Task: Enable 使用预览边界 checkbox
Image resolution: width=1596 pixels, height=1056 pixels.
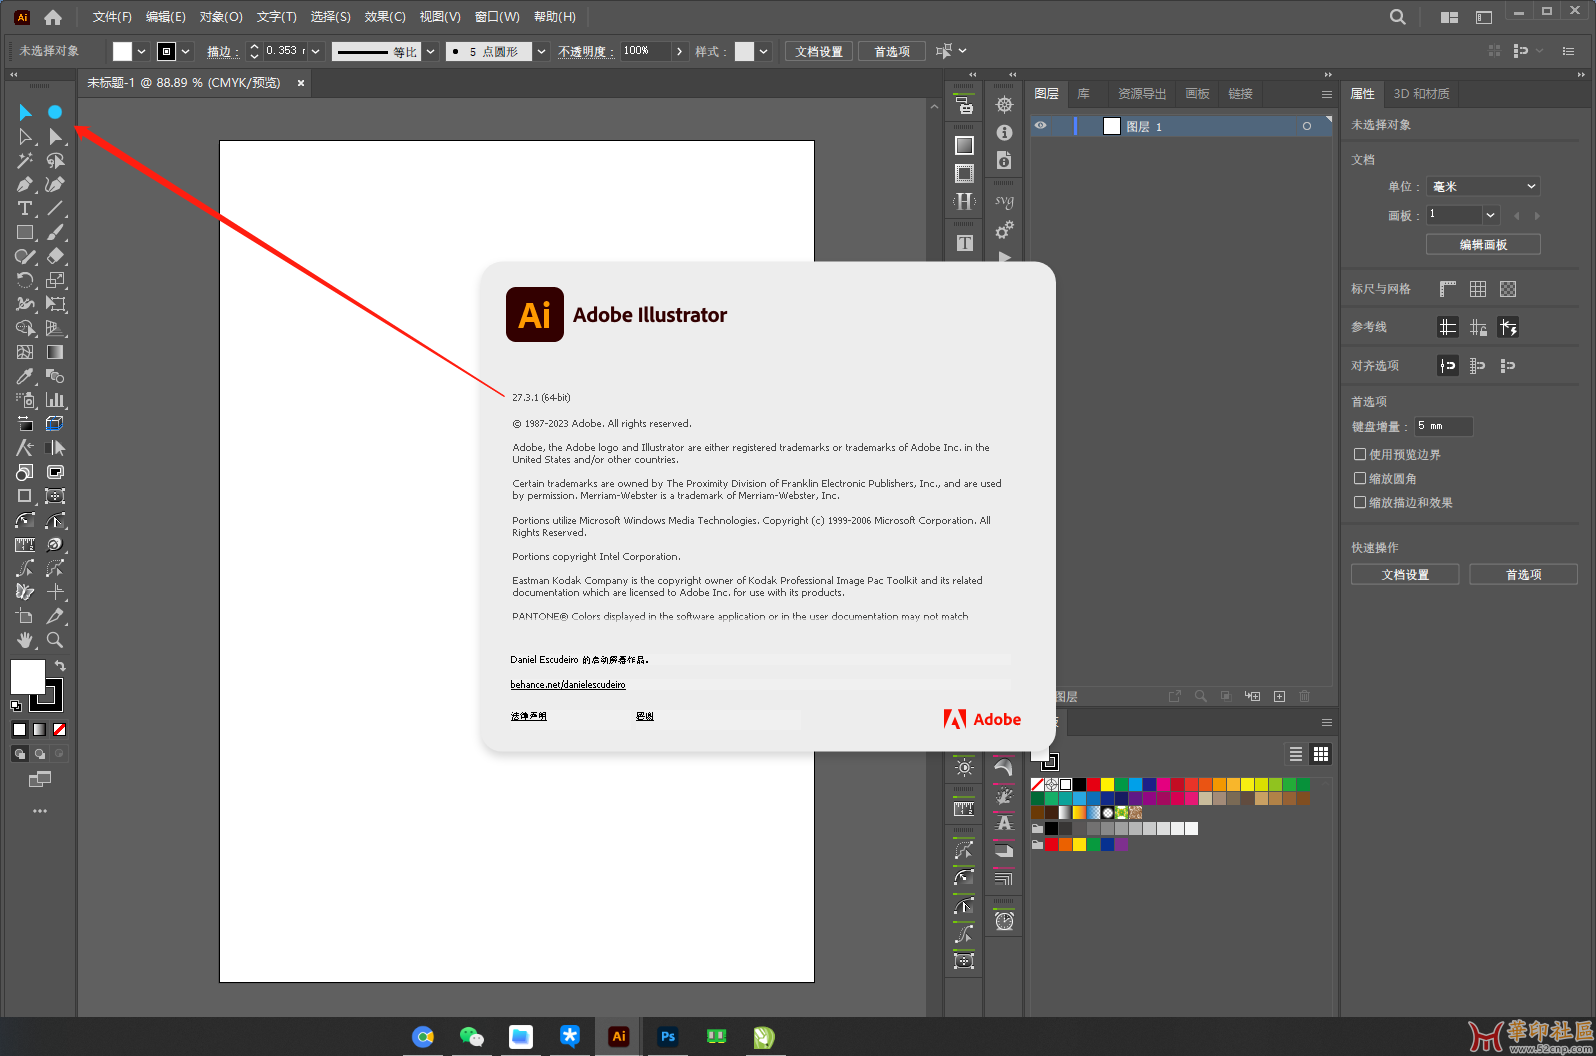Action: click(x=1360, y=454)
